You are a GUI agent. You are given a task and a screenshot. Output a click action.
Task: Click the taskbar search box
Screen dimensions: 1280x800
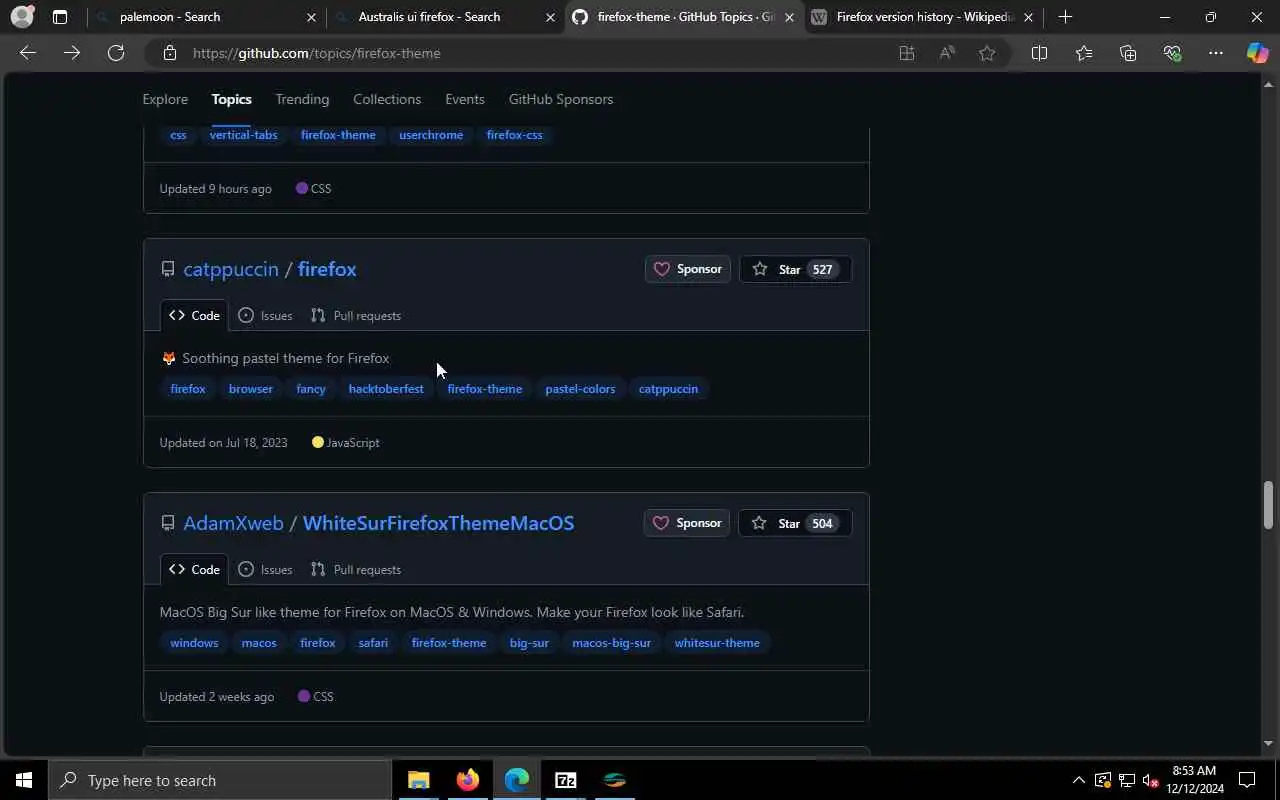click(x=220, y=780)
